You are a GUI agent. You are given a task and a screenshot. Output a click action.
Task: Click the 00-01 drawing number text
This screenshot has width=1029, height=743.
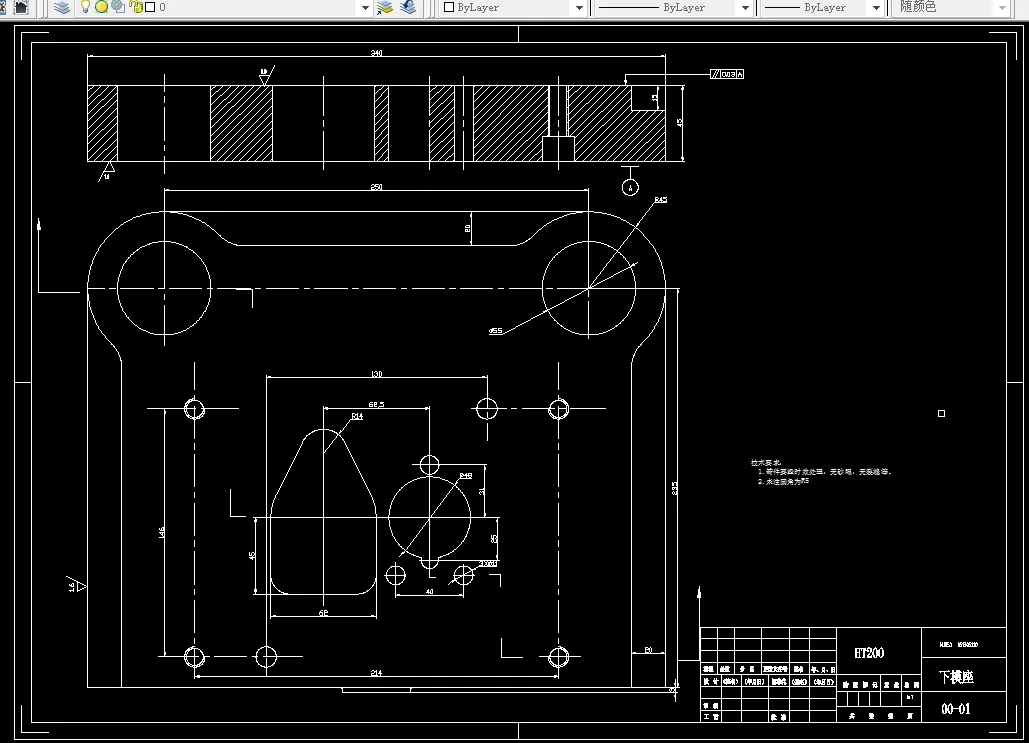click(956, 709)
